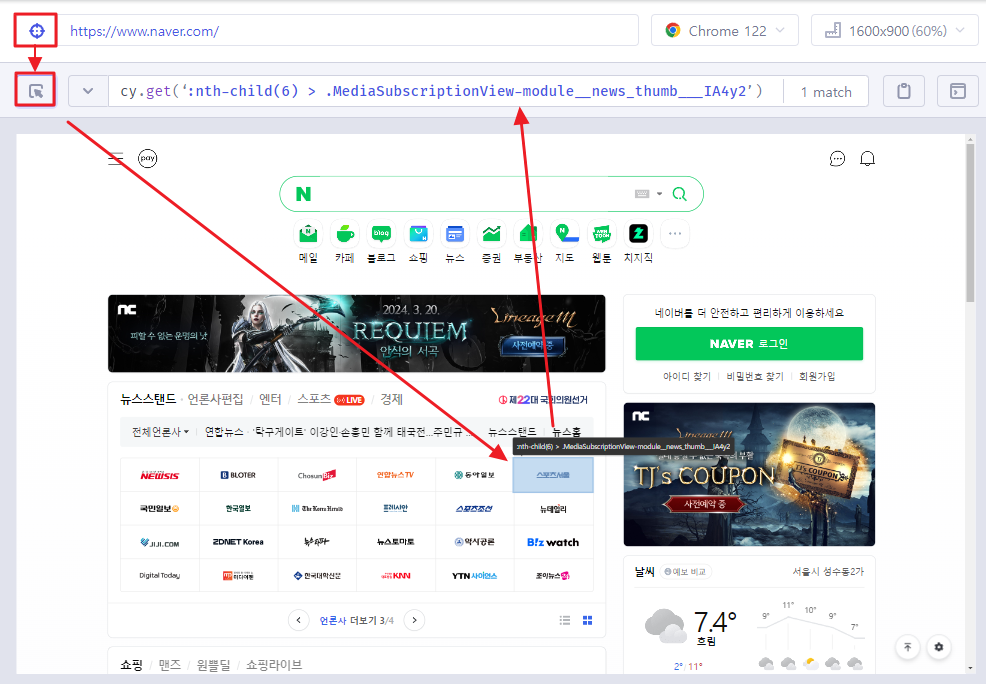Viewport: 986px width, 684px height.
Task: Go to the previous 언론사 page
Action: [x=299, y=620]
